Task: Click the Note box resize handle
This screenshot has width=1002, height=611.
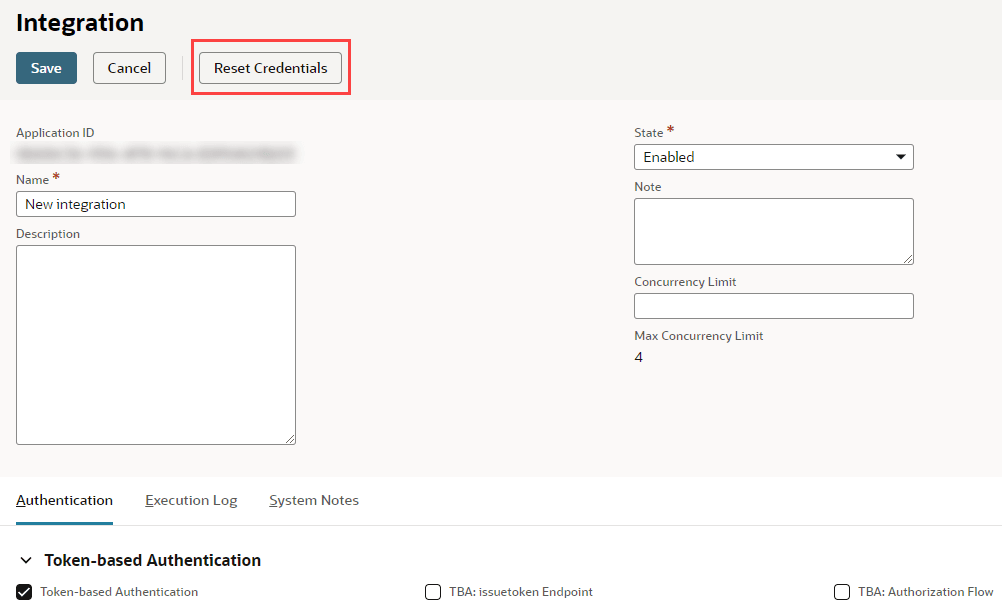Action: 908,259
